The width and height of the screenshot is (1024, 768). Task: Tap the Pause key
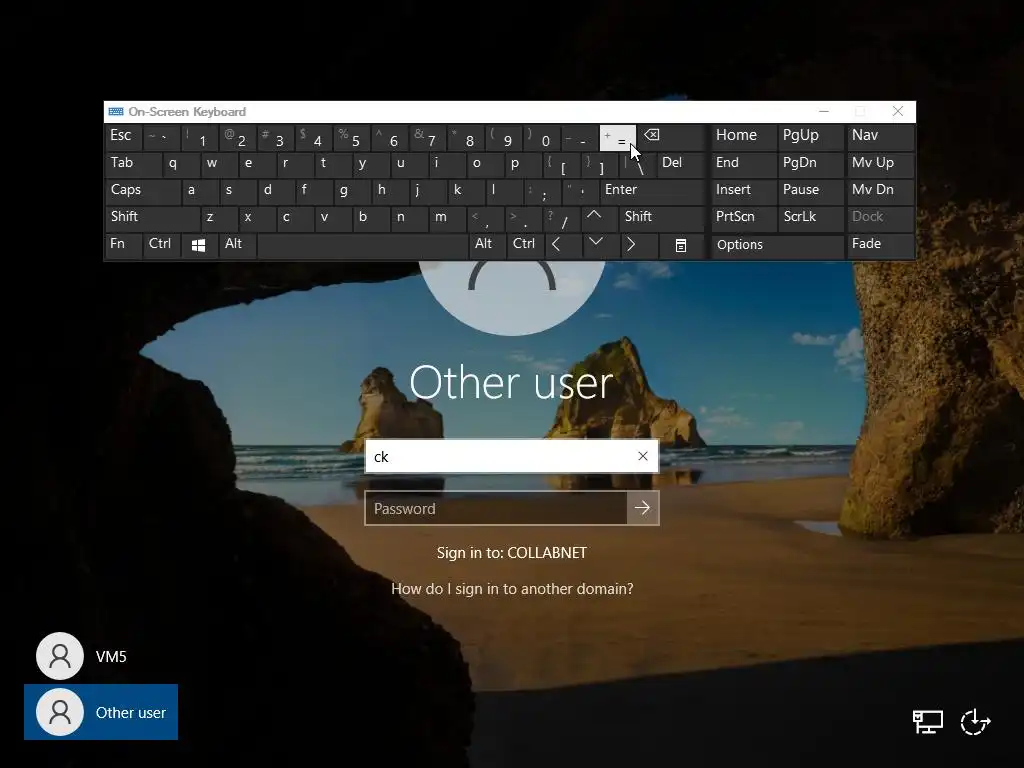click(810, 191)
